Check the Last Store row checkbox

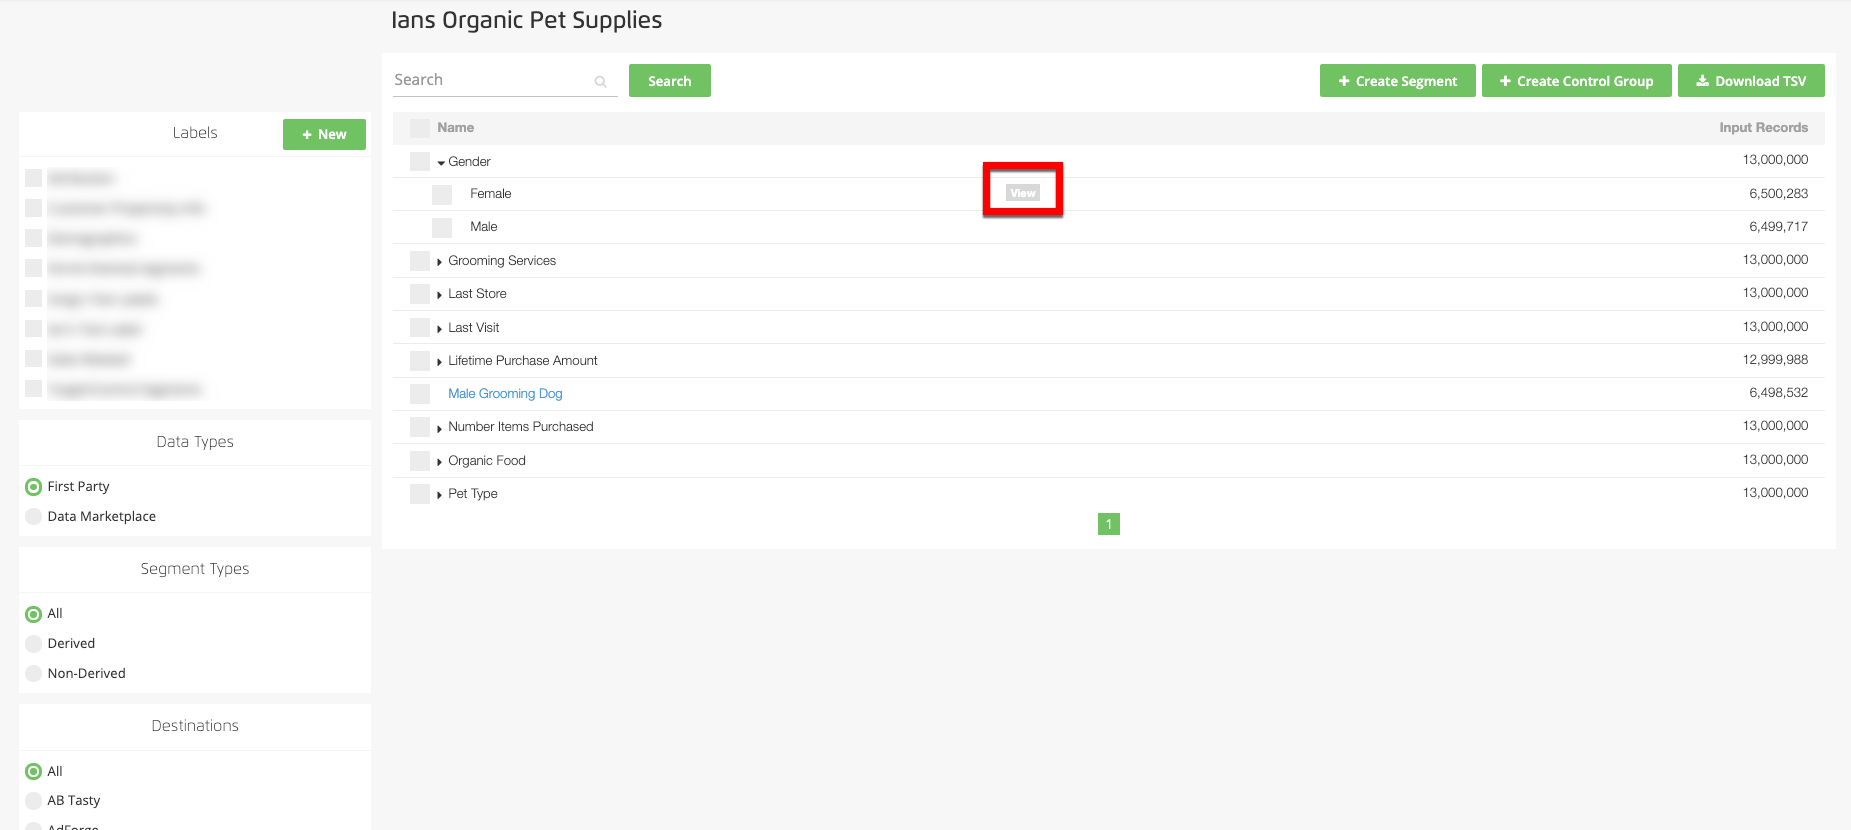pyautogui.click(x=420, y=294)
